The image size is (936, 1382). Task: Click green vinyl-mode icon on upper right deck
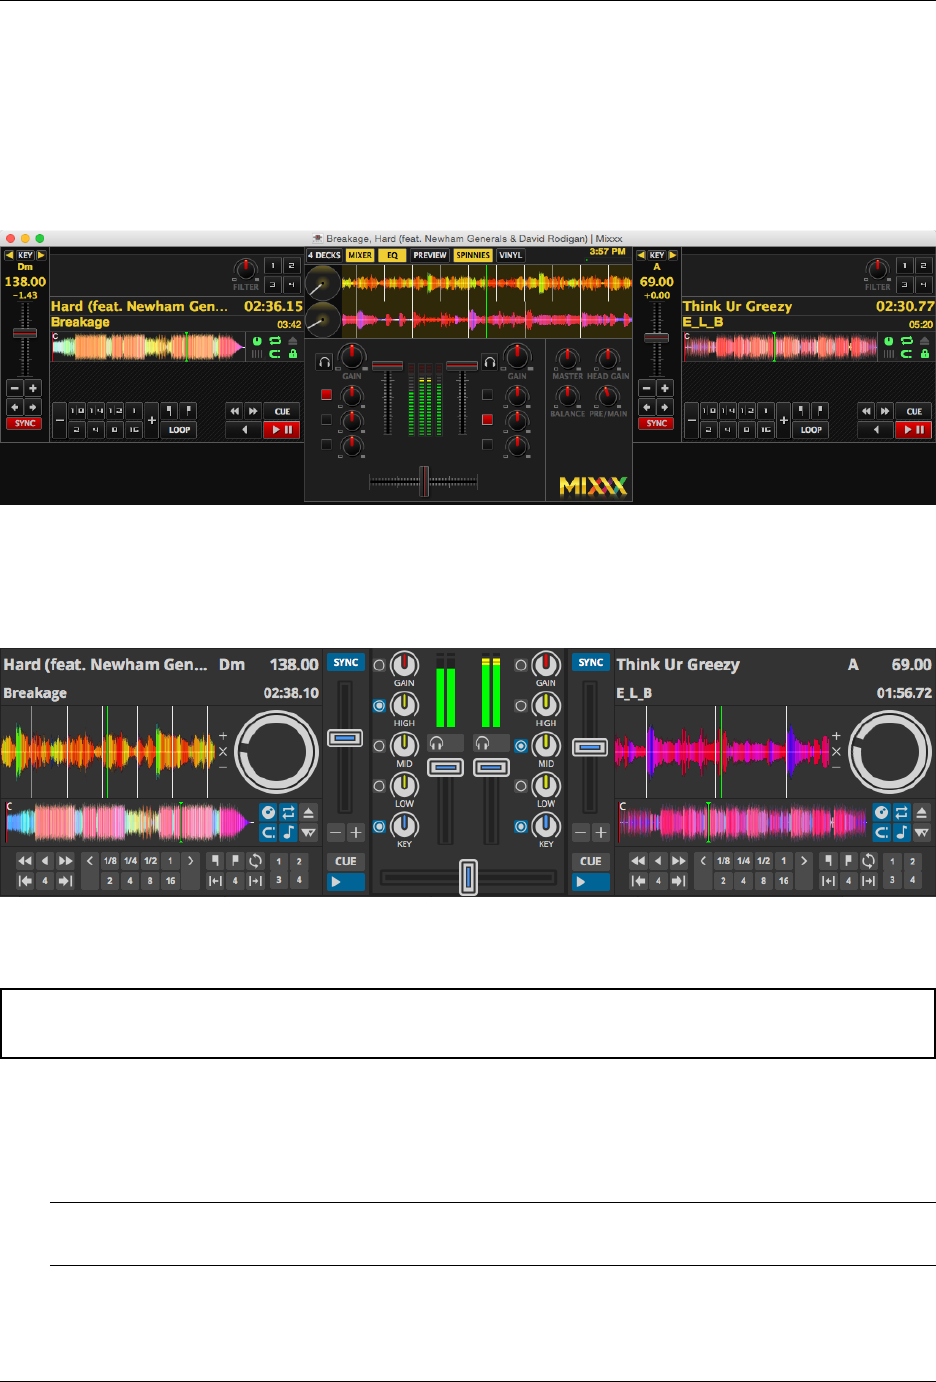pos(889,340)
